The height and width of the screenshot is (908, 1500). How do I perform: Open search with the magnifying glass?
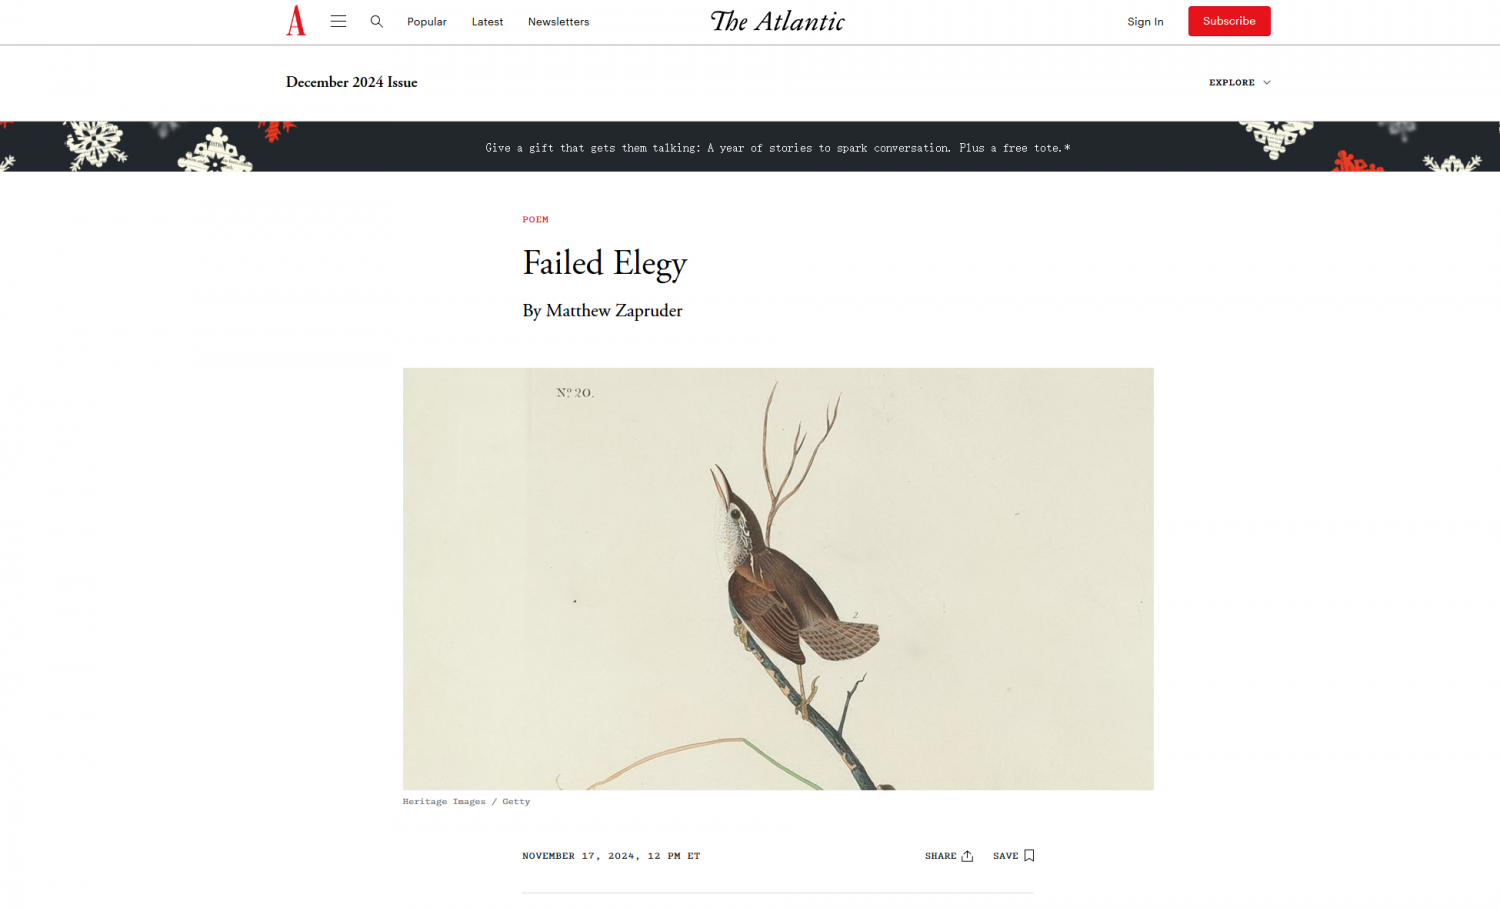click(377, 21)
